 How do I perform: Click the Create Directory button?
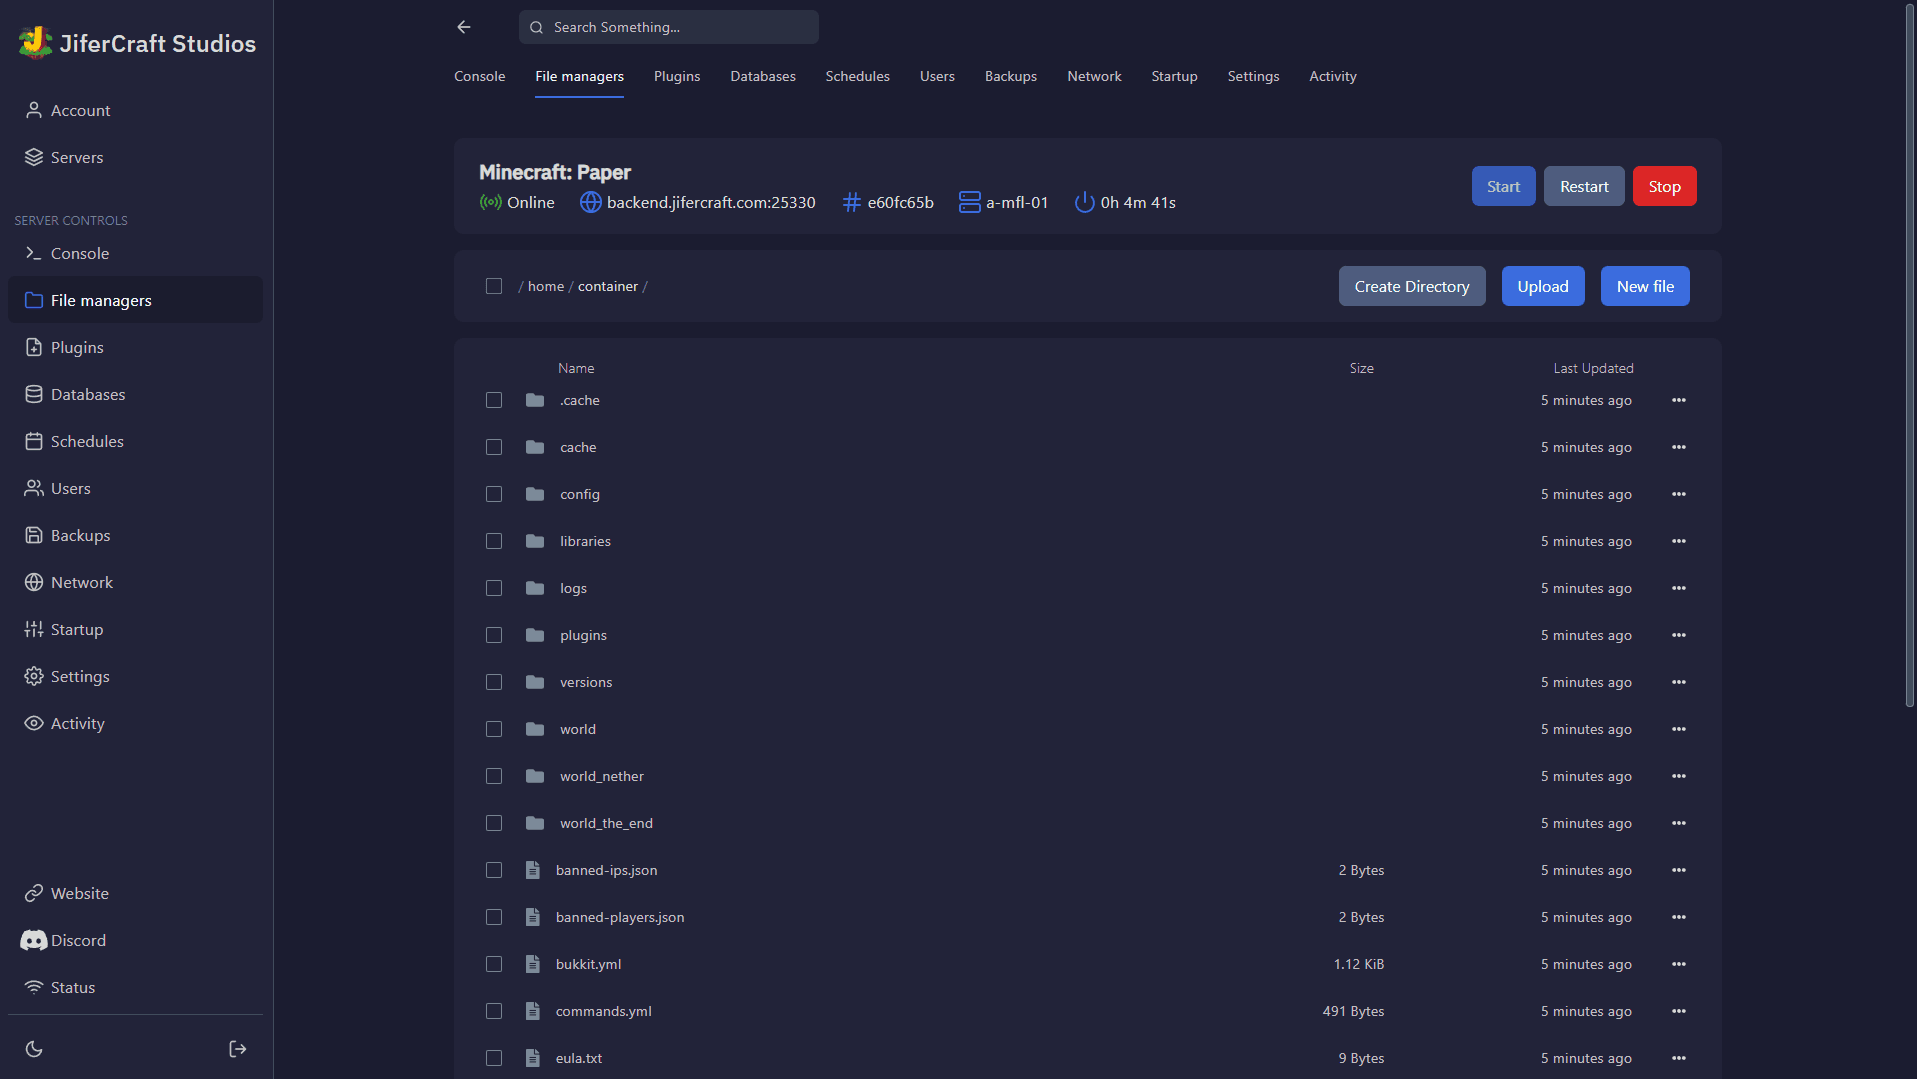point(1411,286)
